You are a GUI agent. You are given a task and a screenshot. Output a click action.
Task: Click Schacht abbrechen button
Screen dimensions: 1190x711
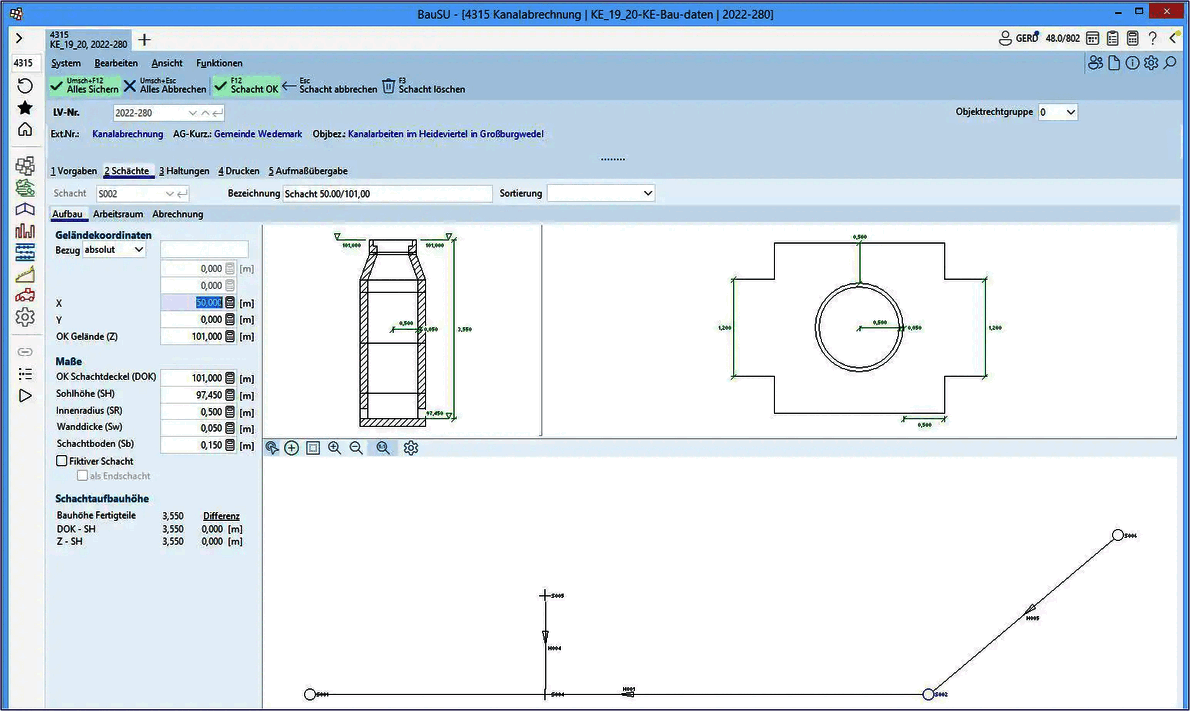point(330,86)
